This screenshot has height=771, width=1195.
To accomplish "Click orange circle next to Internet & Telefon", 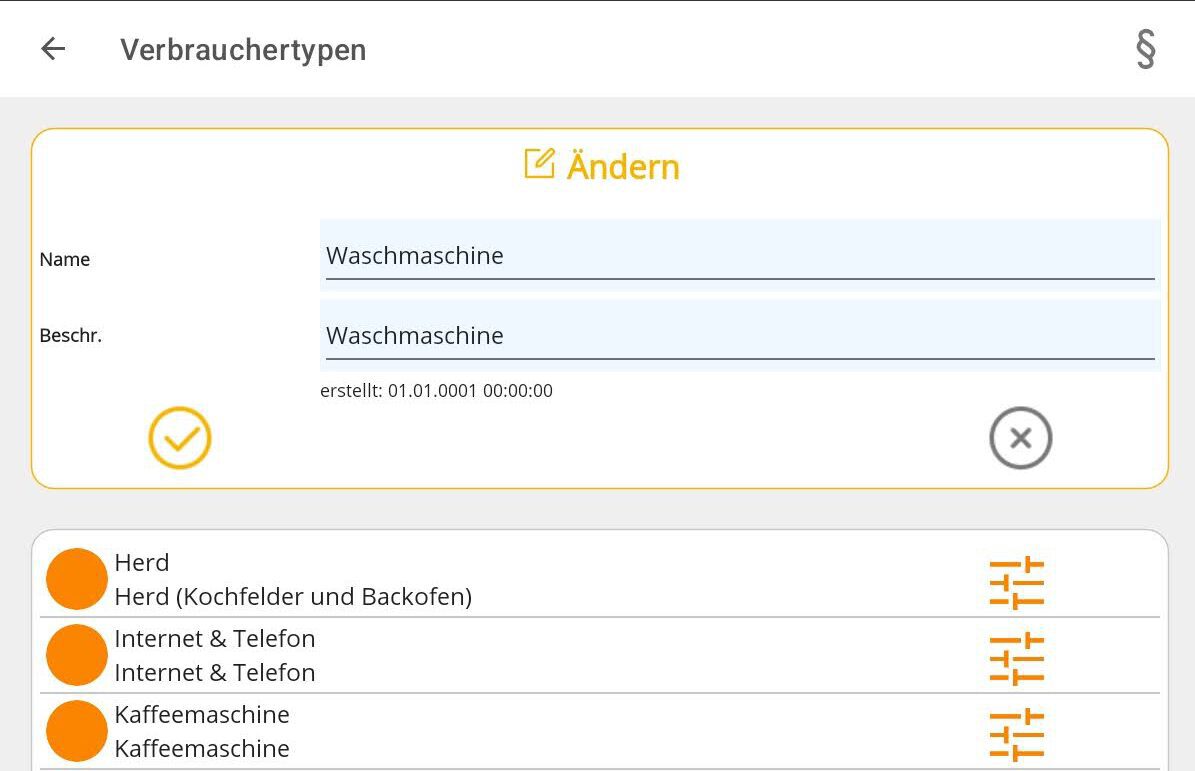I will tap(77, 655).
